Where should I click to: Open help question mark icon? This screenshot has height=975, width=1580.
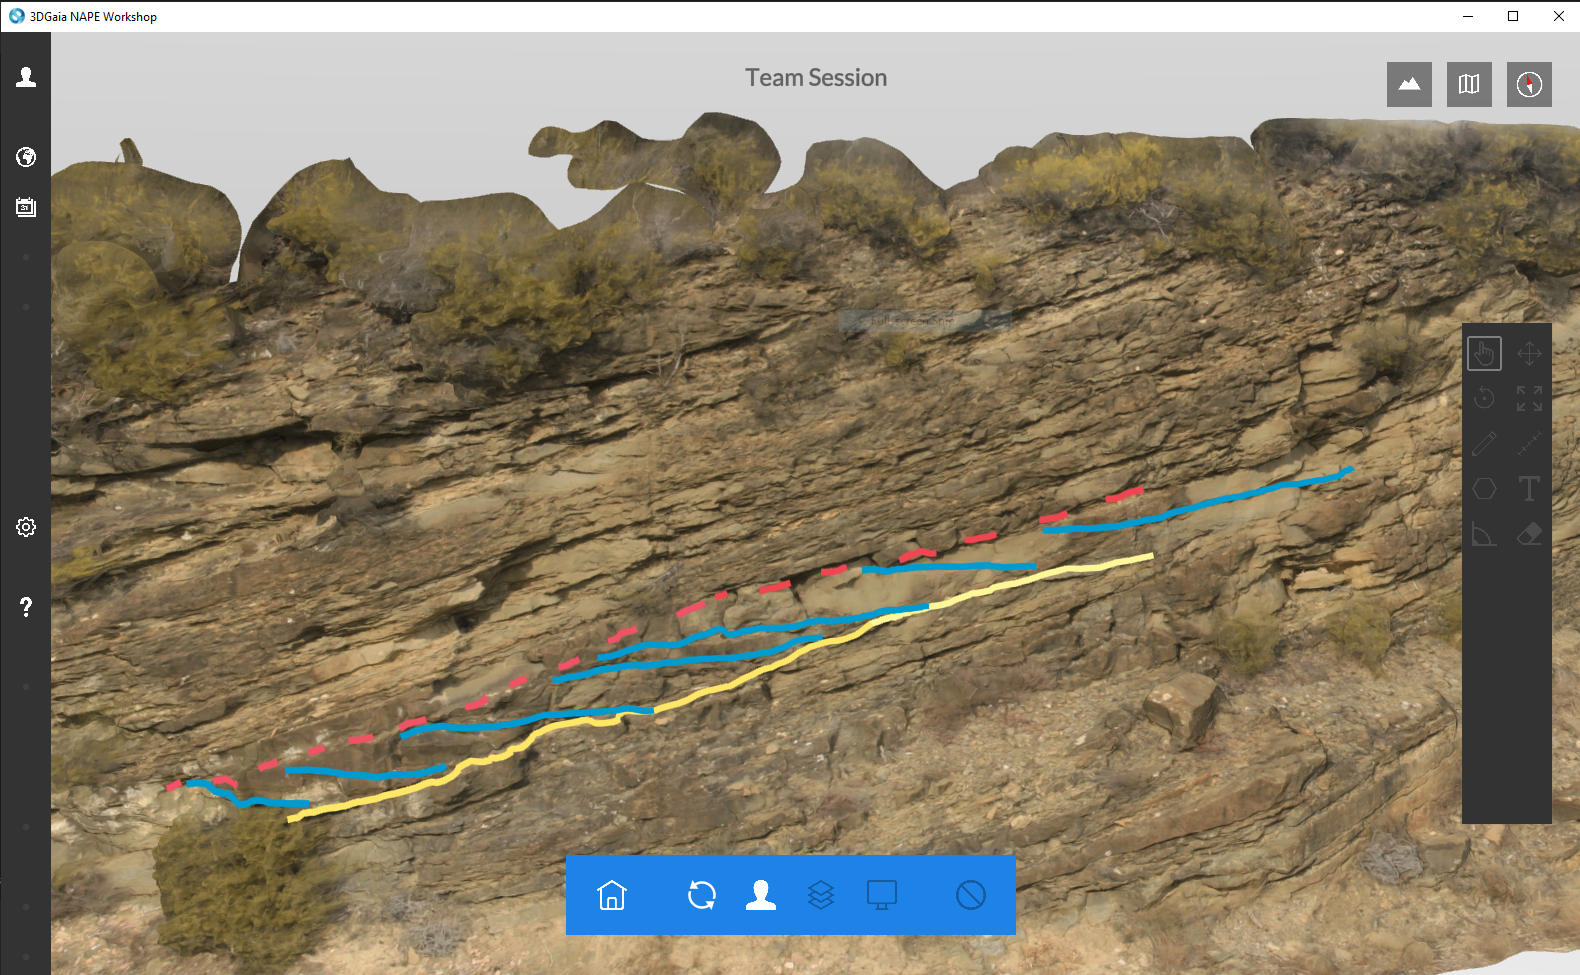pyautogui.click(x=26, y=607)
